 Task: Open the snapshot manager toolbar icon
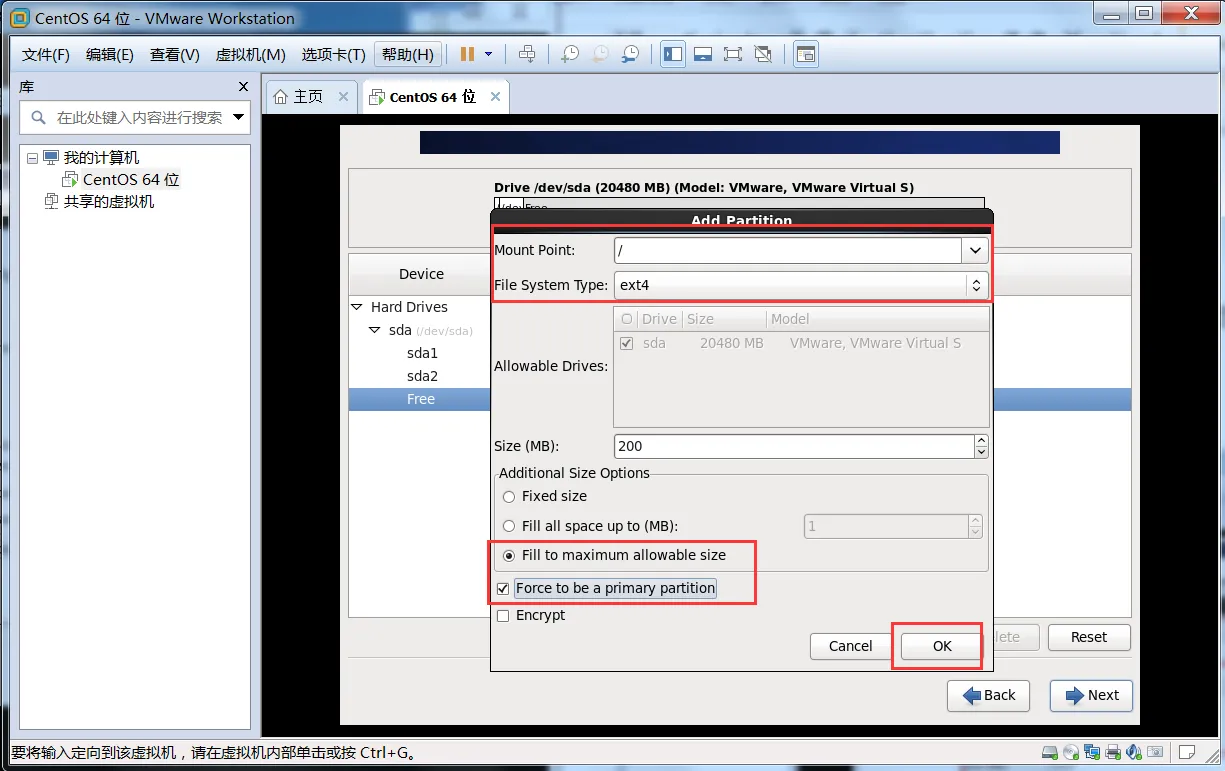[x=630, y=54]
